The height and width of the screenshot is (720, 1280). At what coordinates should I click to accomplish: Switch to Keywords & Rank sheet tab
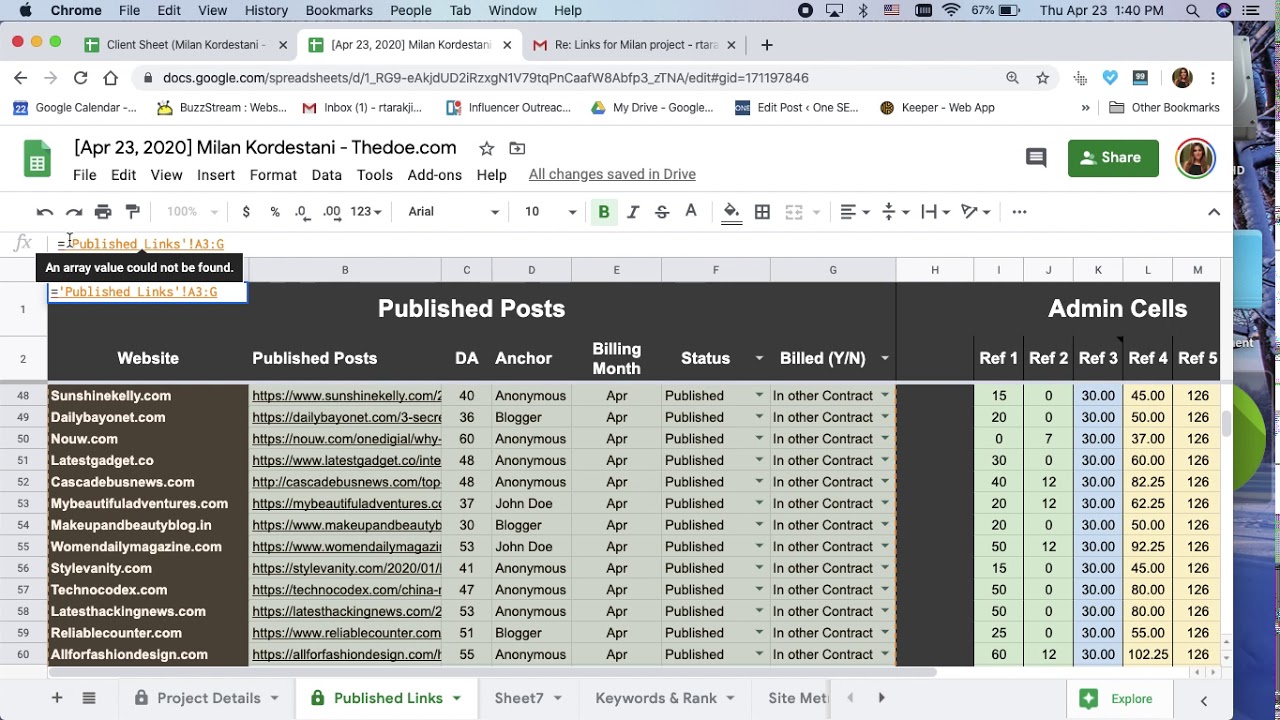coord(665,698)
